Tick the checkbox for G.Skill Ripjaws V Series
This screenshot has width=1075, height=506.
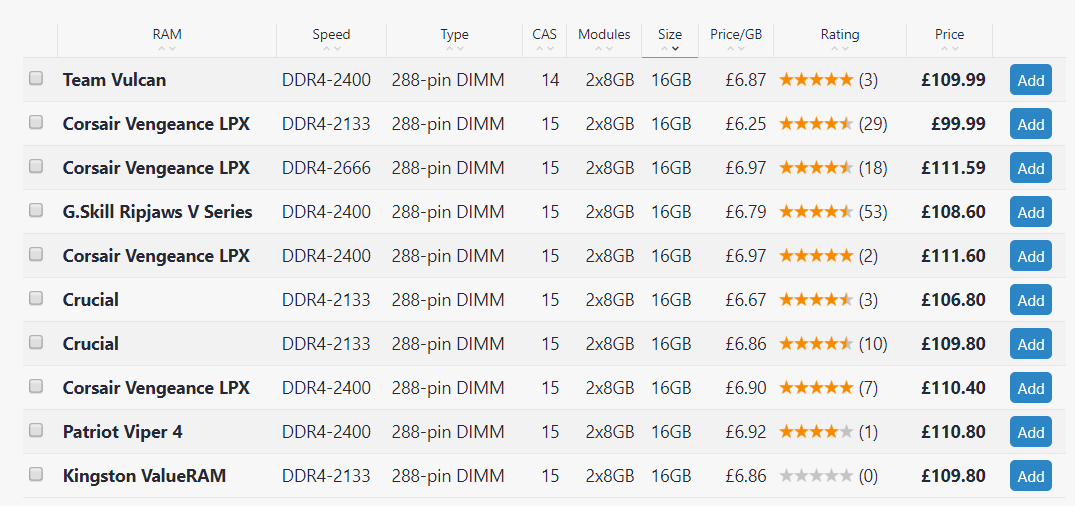coord(36,210)
